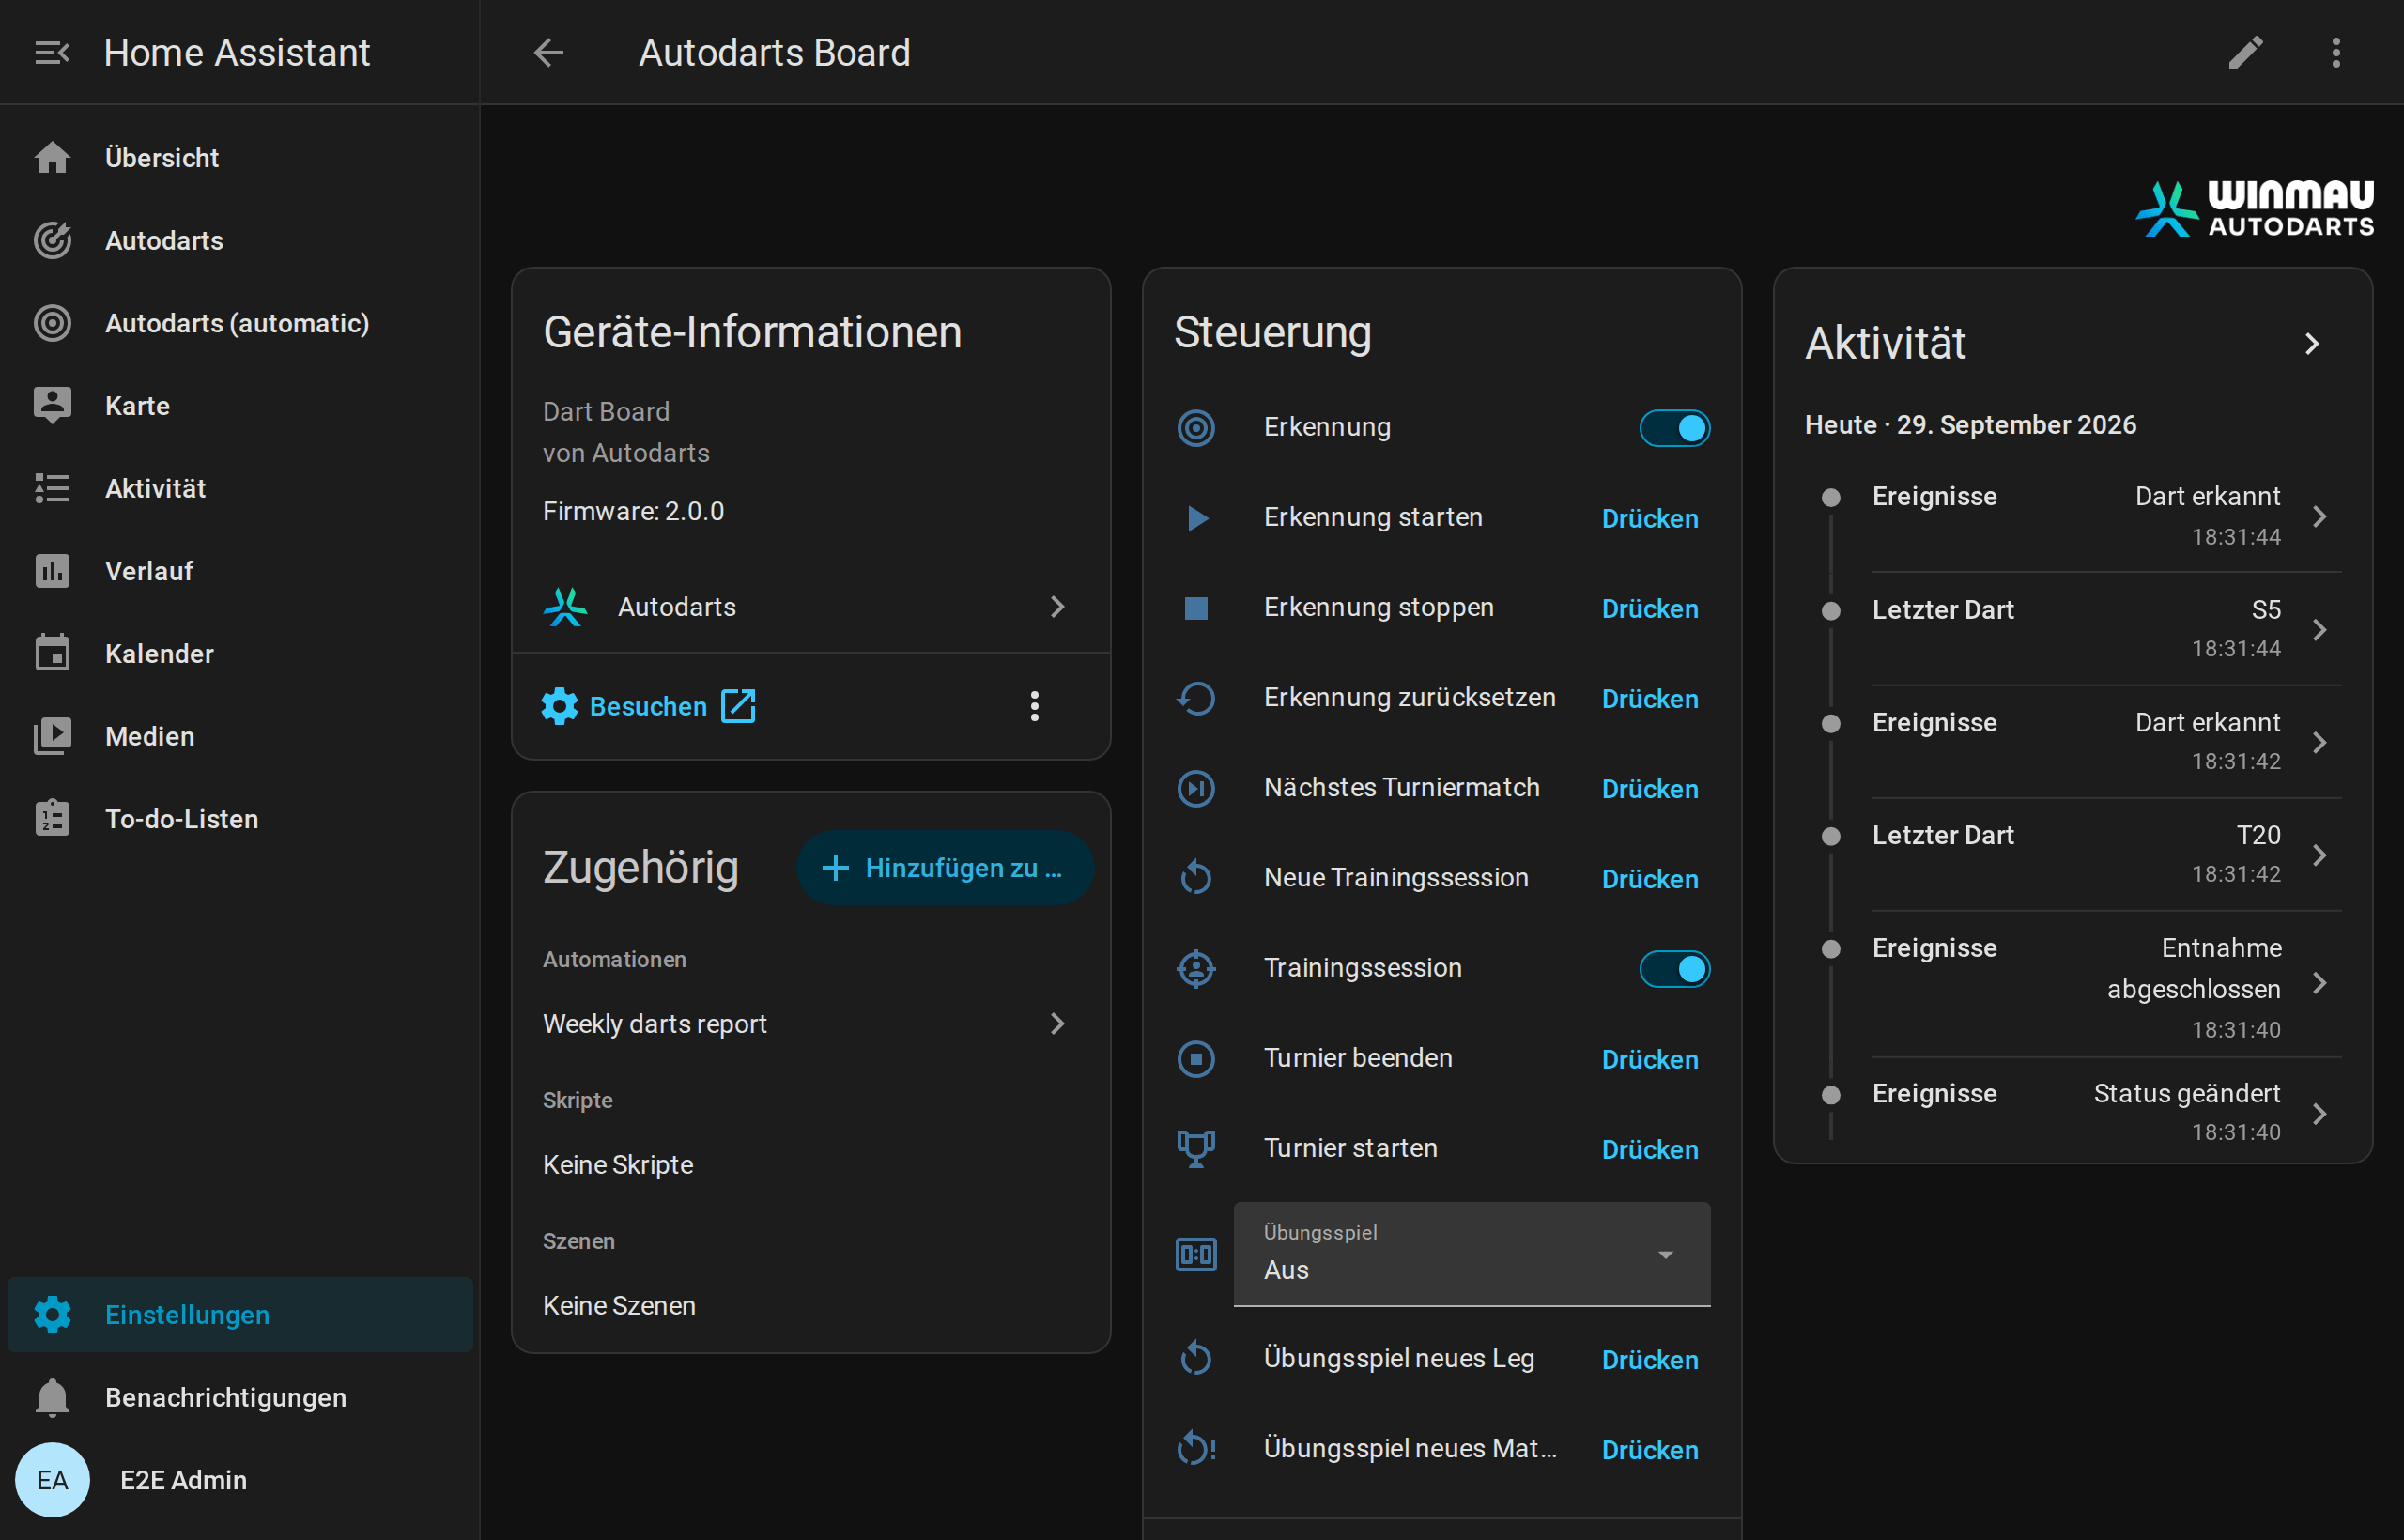Toggle the Trainingssession switch
This screenshot has height=1540, width=2404.
(1675, 968)
